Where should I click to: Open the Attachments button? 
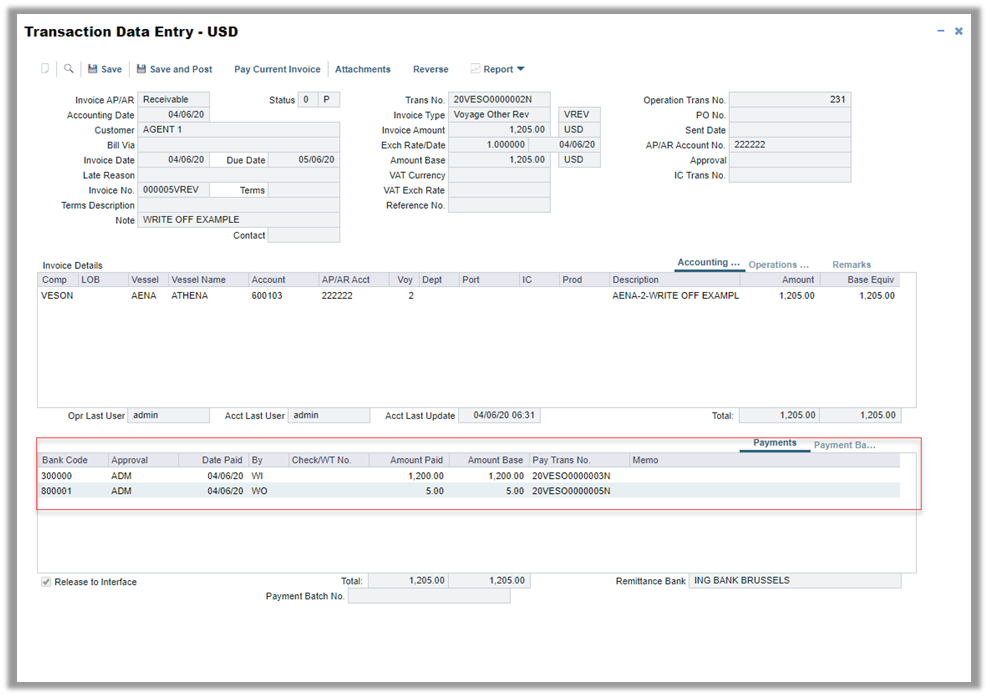[362, 69]
